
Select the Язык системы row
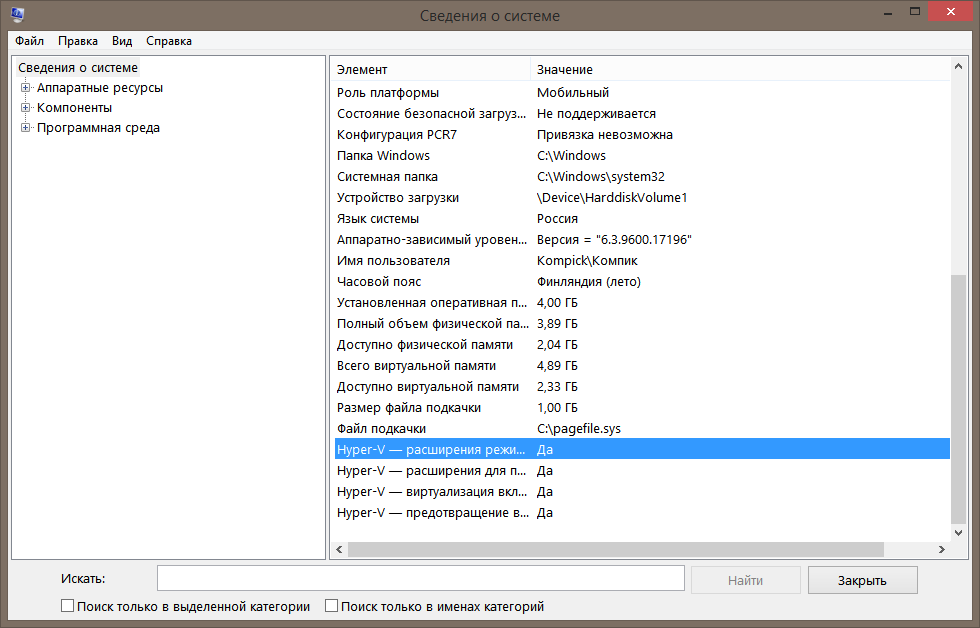click(642, 219)
